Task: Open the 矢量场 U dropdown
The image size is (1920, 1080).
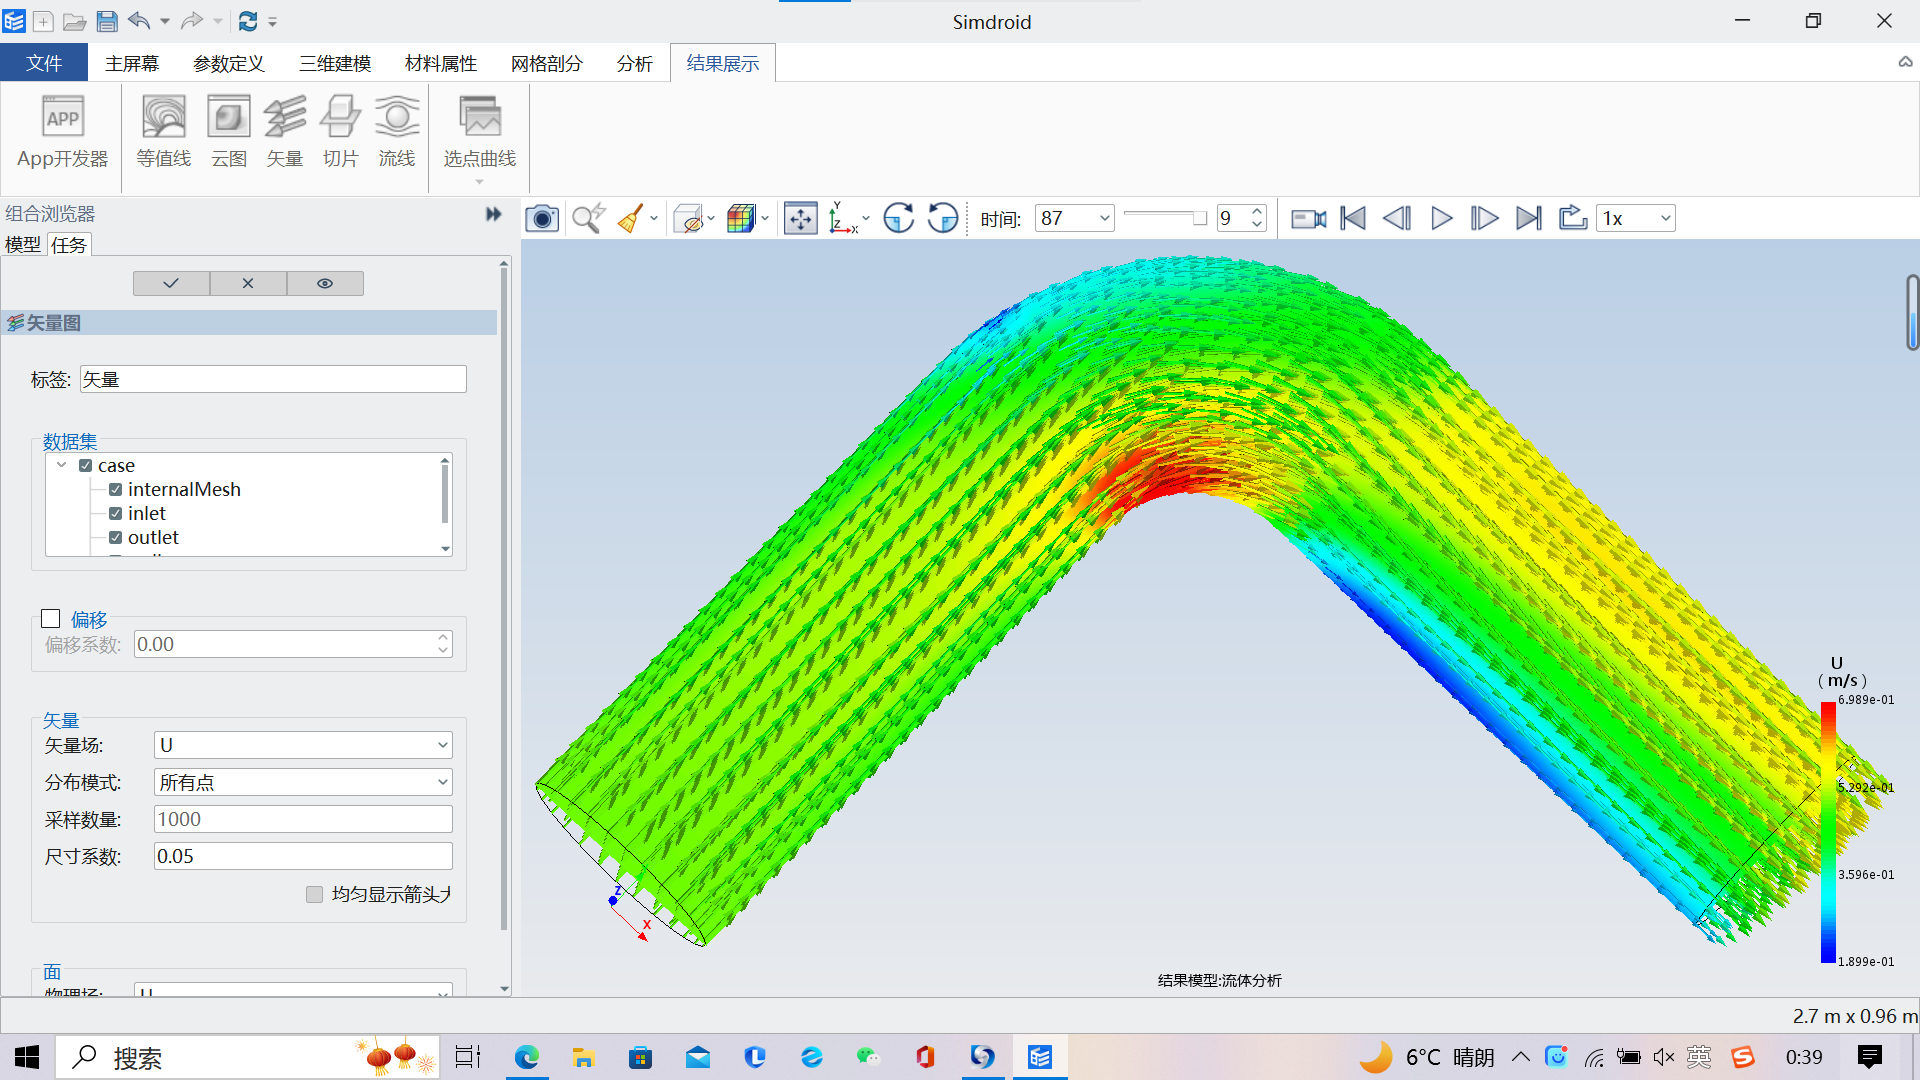Action: pos(303,745)
